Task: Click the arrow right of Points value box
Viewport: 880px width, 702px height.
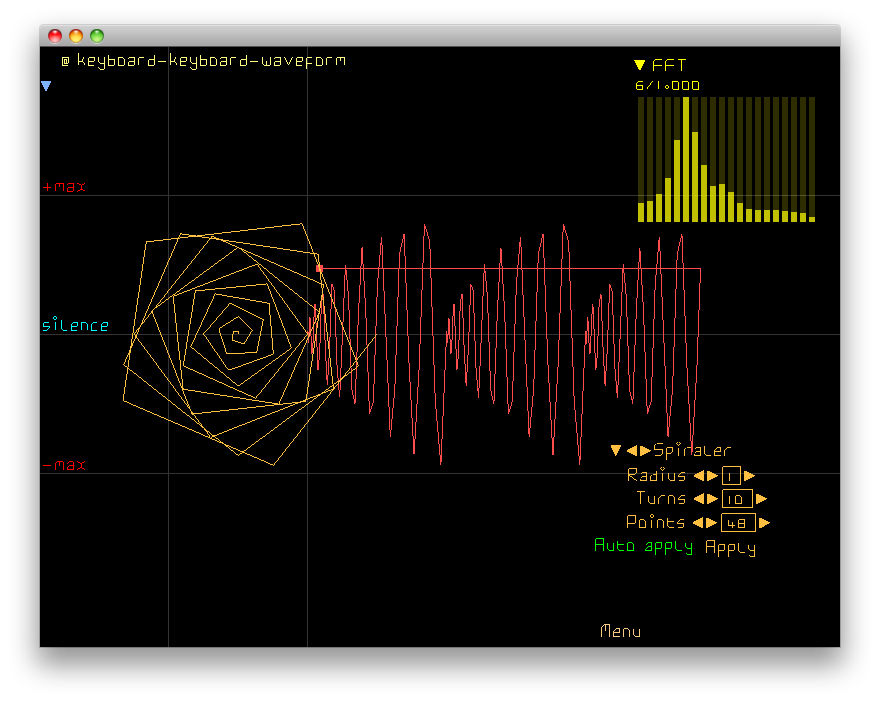Action: 764,523
